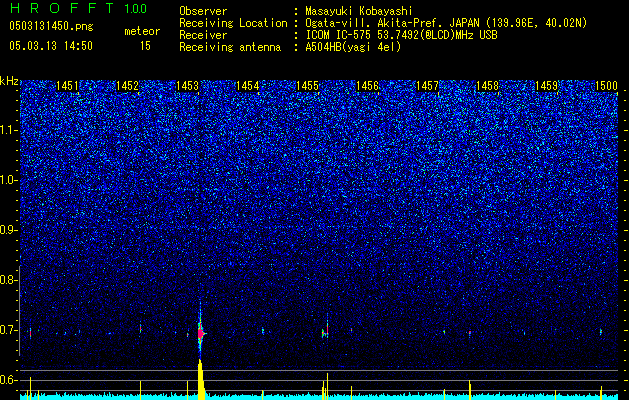
Task: Click the meteor count value 15
Action: click(x=145, y=45)
